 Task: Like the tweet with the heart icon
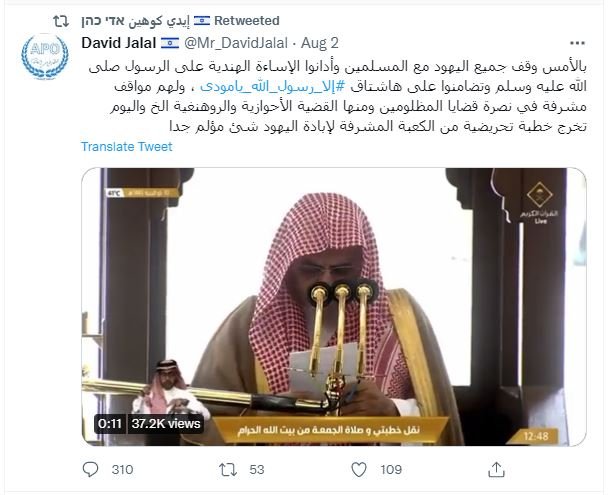tap(359, 469)
